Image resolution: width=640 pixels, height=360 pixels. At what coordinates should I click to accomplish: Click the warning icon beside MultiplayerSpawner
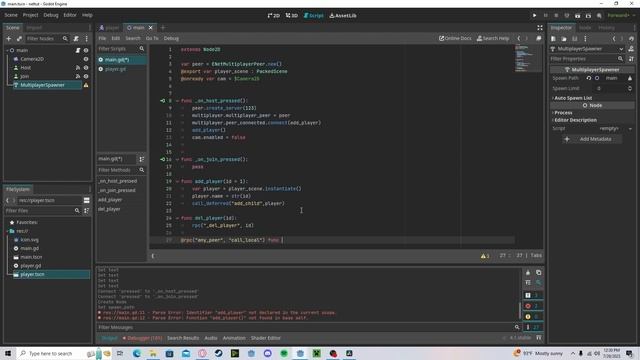(x=86, y=85)
